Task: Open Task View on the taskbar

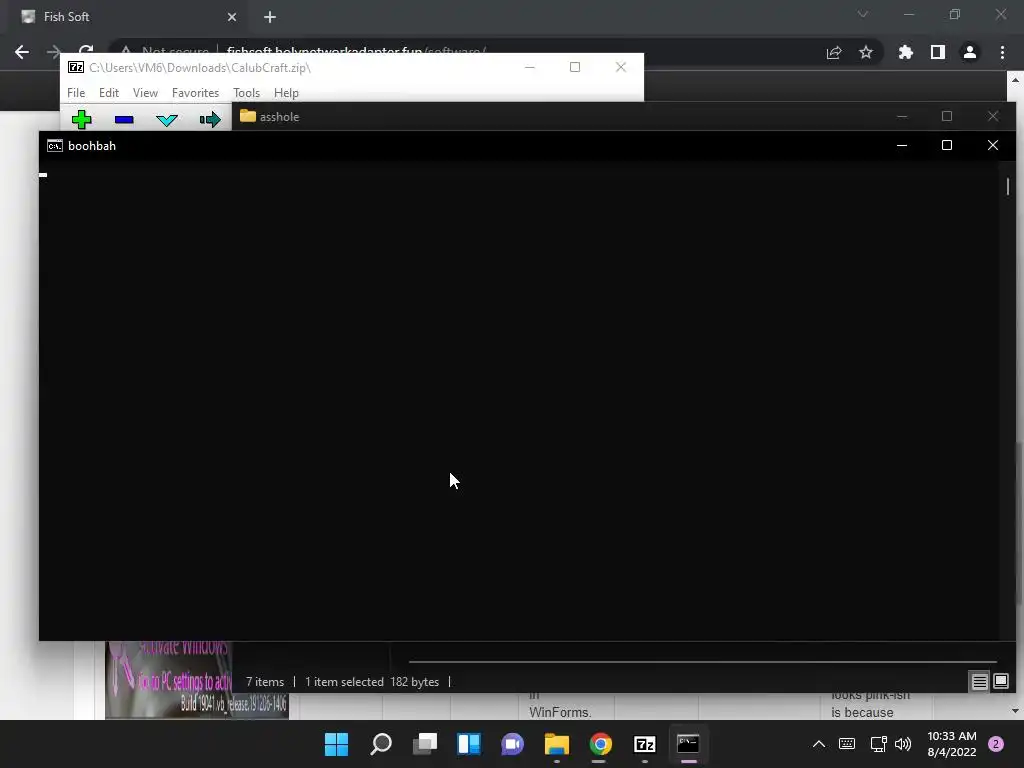Action: click(x=425, y=744)
